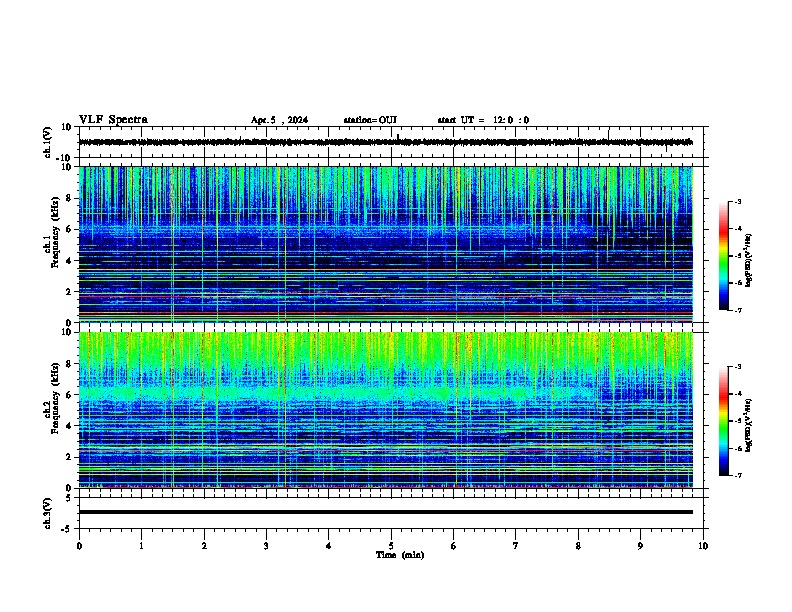Click the "-3" tick on ch.1 color bar
The height and width of the screenshot is (612, 792).
(738, 202)
